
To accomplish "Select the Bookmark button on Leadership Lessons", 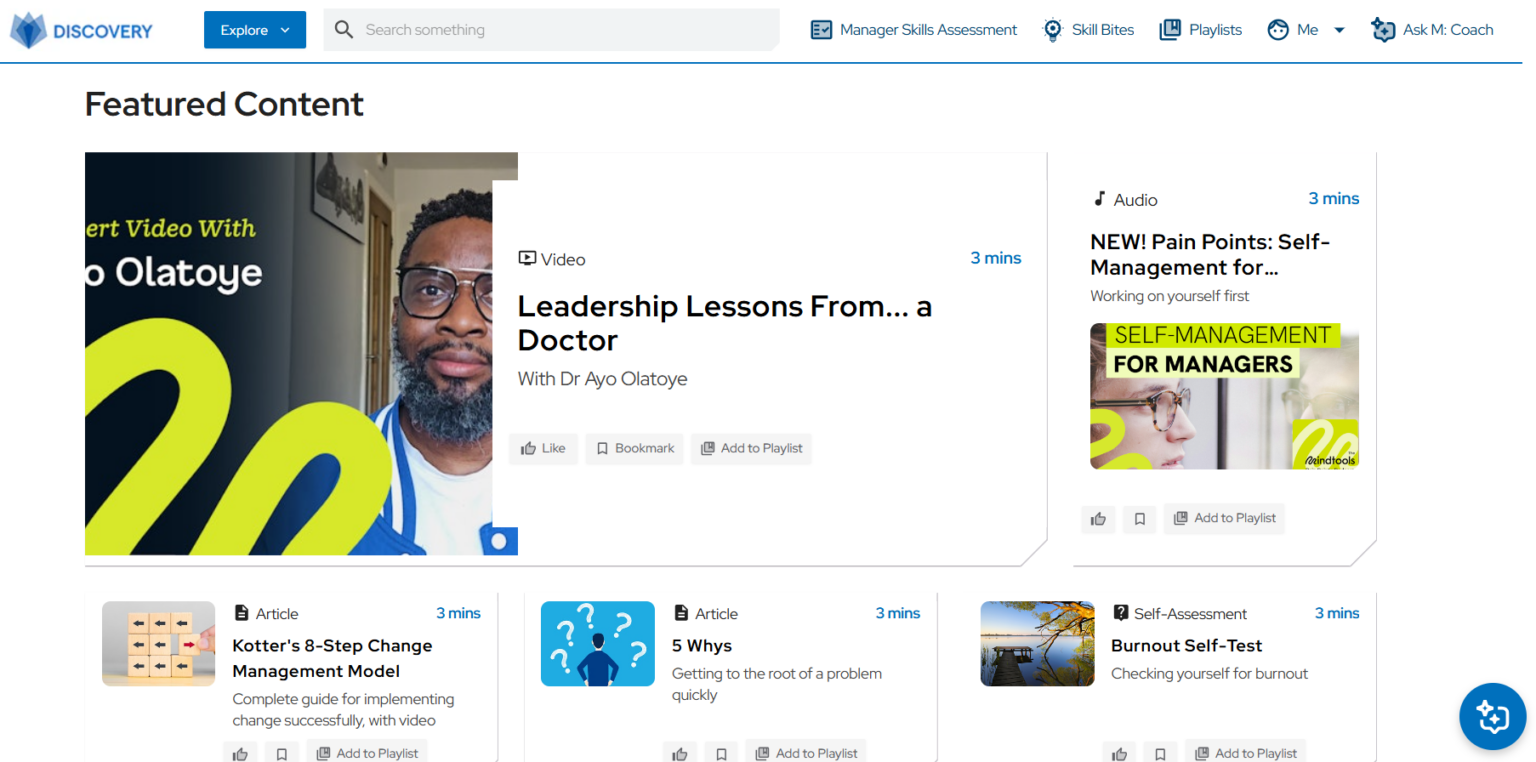I will pyautogui.click(x=634, y=448).
